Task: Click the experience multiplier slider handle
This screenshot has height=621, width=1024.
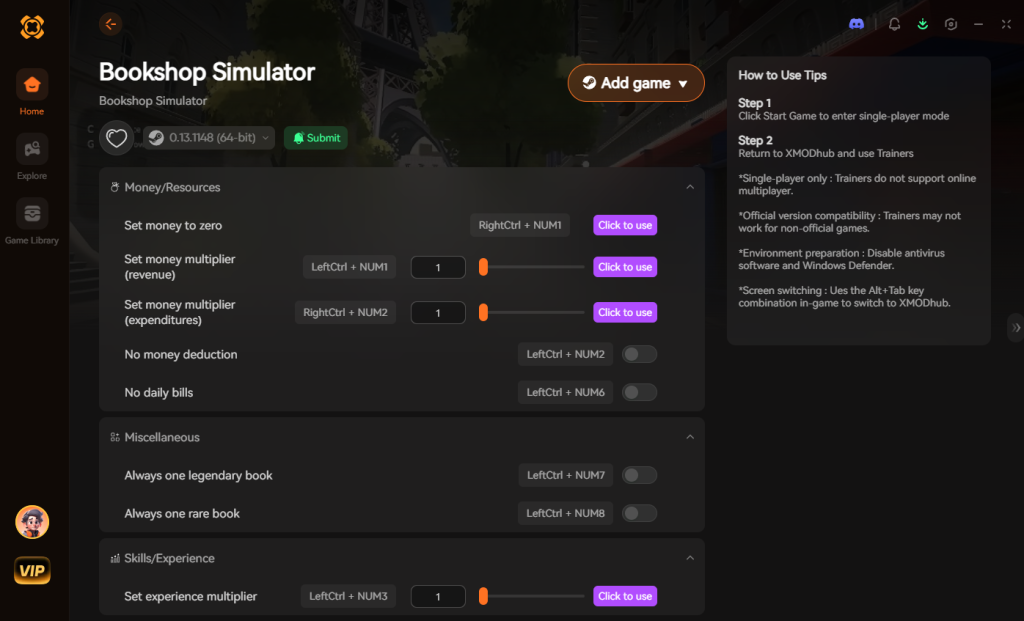Action: (483, 596)
